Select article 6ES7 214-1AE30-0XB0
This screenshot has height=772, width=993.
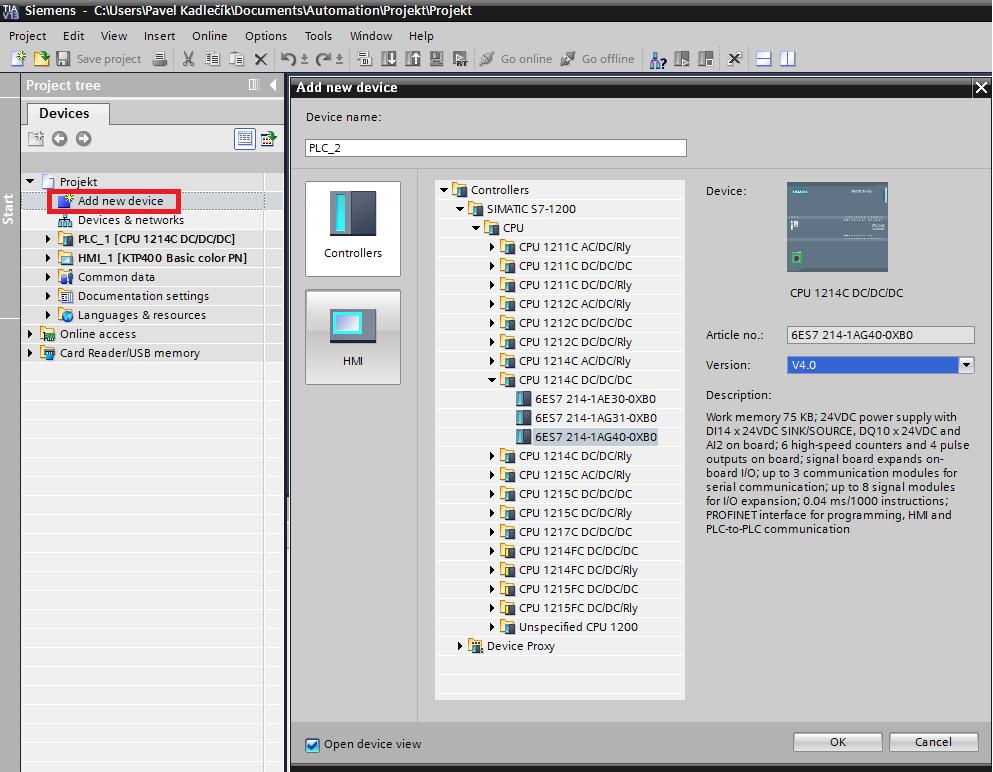pos(595,399)
